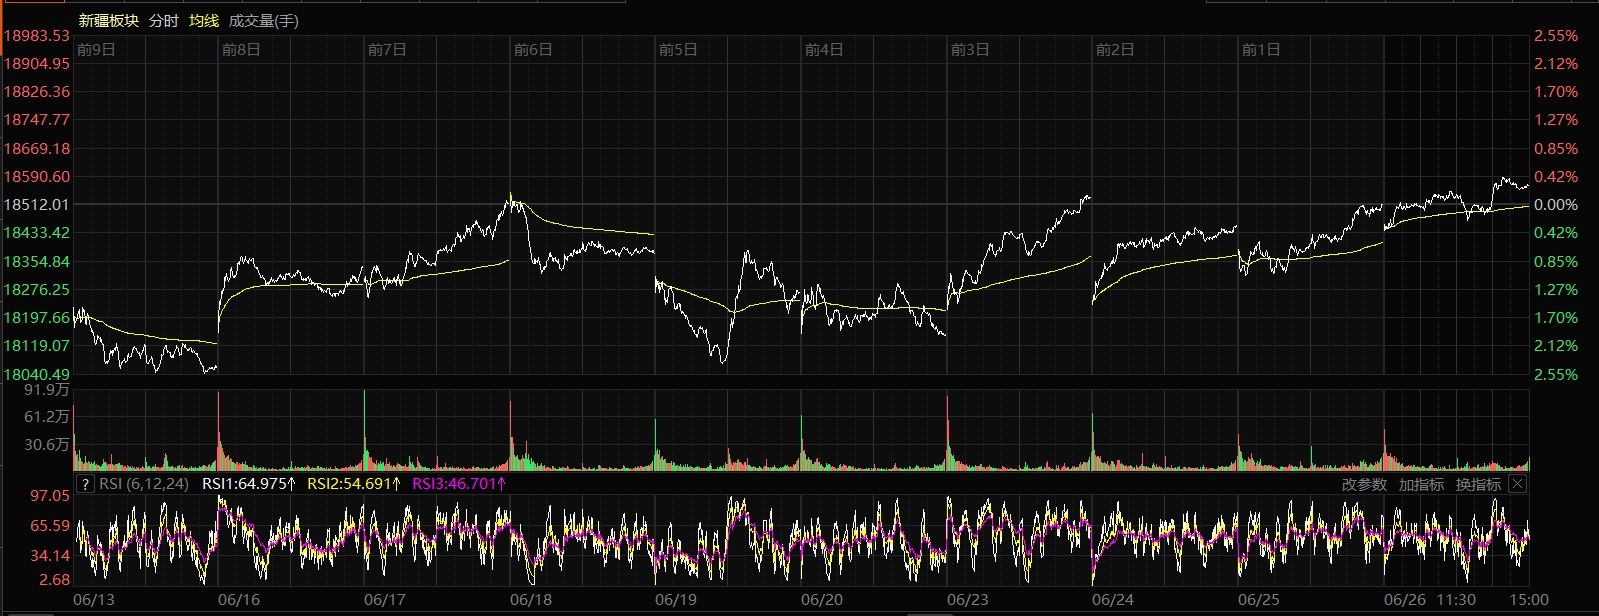Screen dimensions: 1599x616
Task: Click the 成交量(手) volume label
Action: coord(263,20)
